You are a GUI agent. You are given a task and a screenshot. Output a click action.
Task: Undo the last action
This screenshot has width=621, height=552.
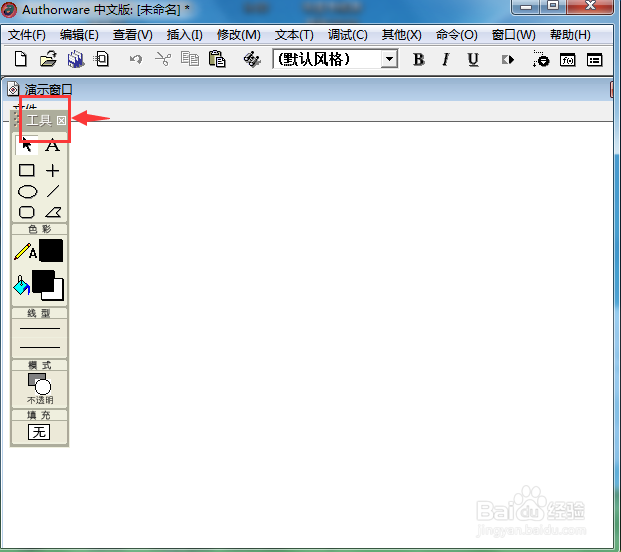[x=135, y=60]
